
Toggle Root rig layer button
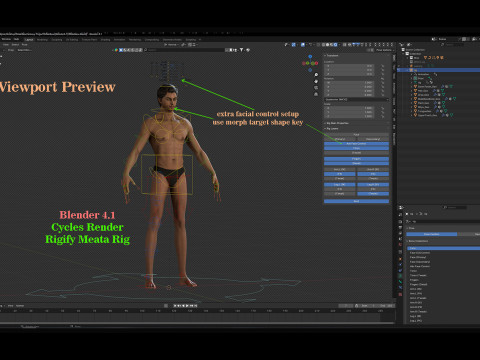tap(356, 201)
